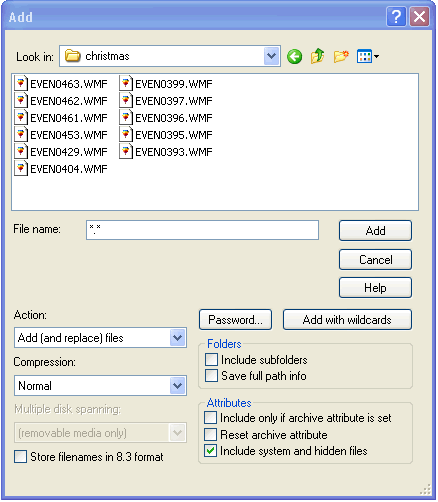Uncheck Include system and hidden files
The width and height of the screenshot is (438, 502).
pyautogui.click(x=211, y=451)
